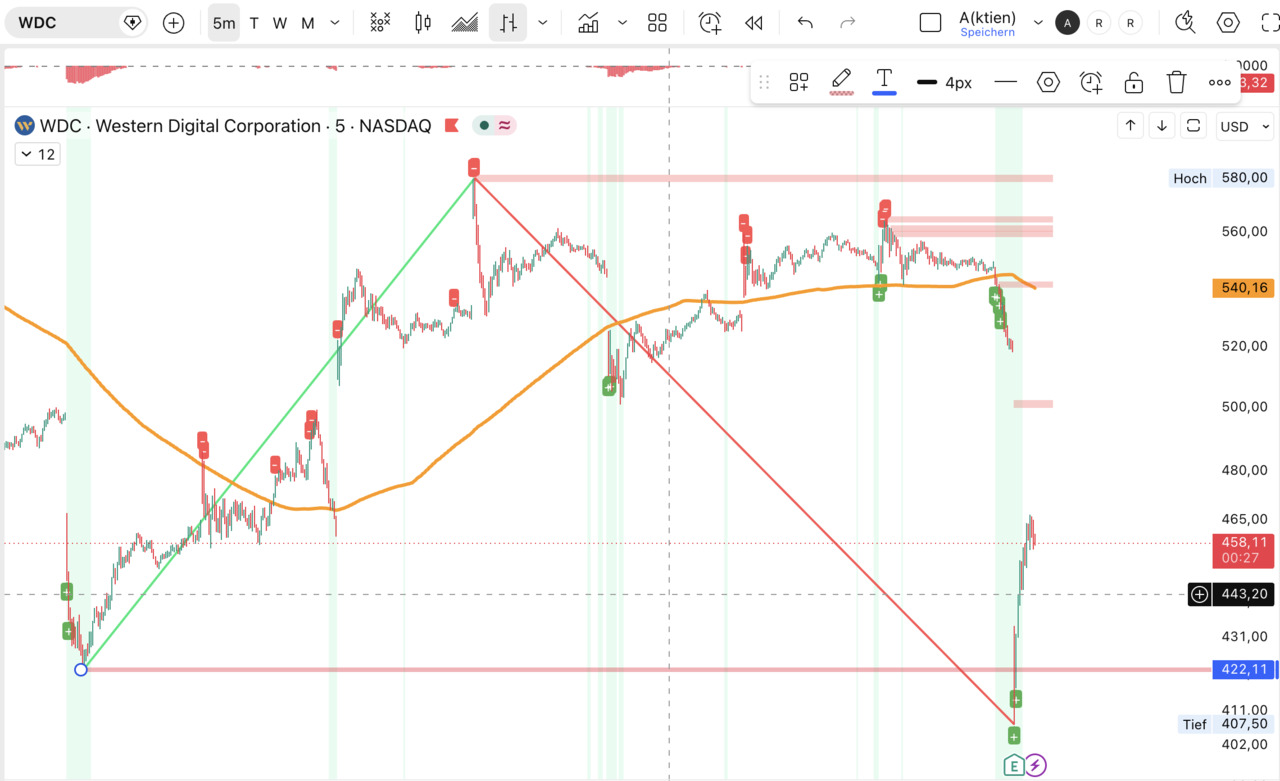This screenshot has height=781, width=1280.
Task: Open drawing settings hexagon in floating toolbar
Action: (x=1048, y=82)
